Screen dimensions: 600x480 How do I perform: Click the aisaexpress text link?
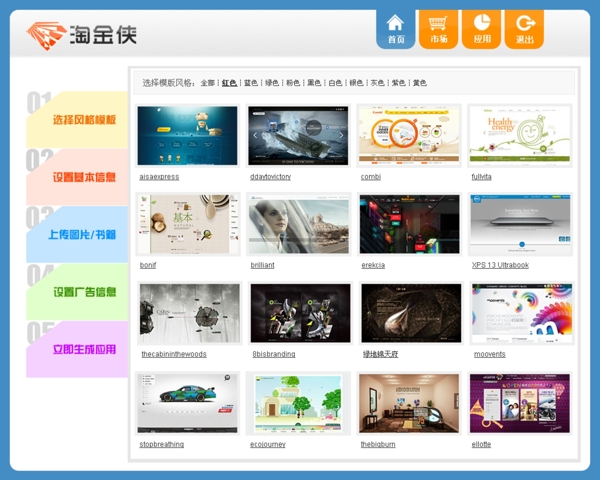(159, 177)
